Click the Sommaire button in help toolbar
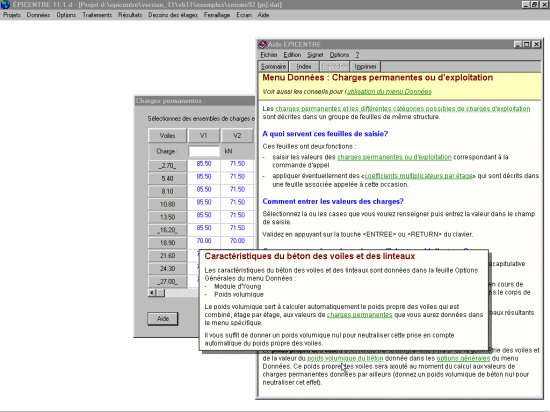Viewport: 550px width, 412px height. click(273, 67)
